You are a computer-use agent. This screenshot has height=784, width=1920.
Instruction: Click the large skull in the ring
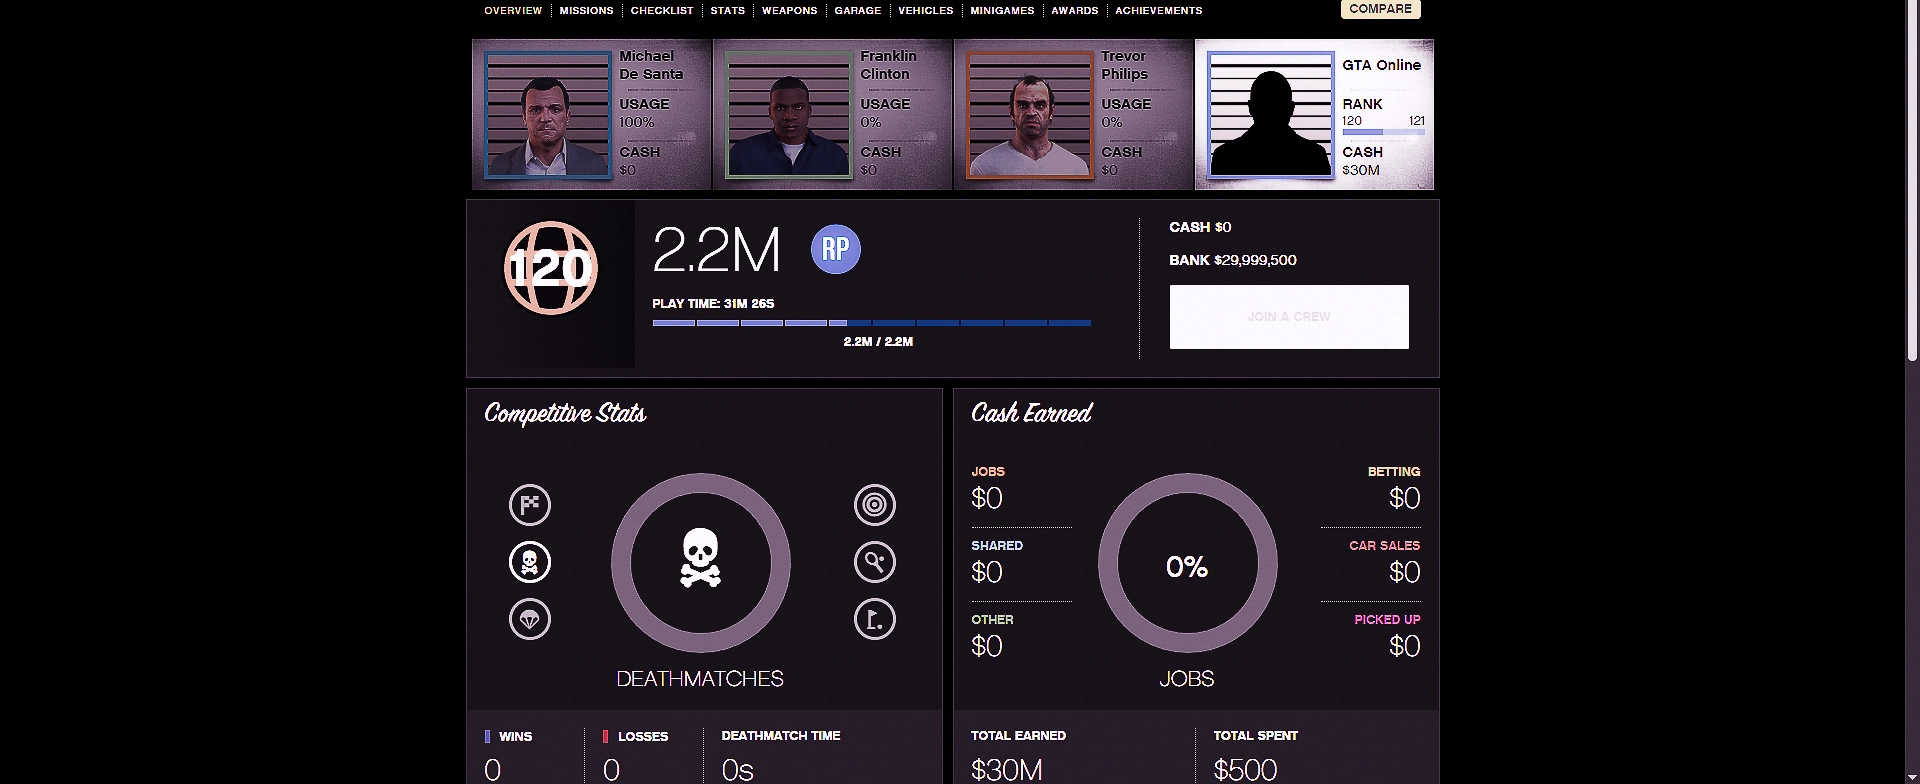(x=701, y=558)
